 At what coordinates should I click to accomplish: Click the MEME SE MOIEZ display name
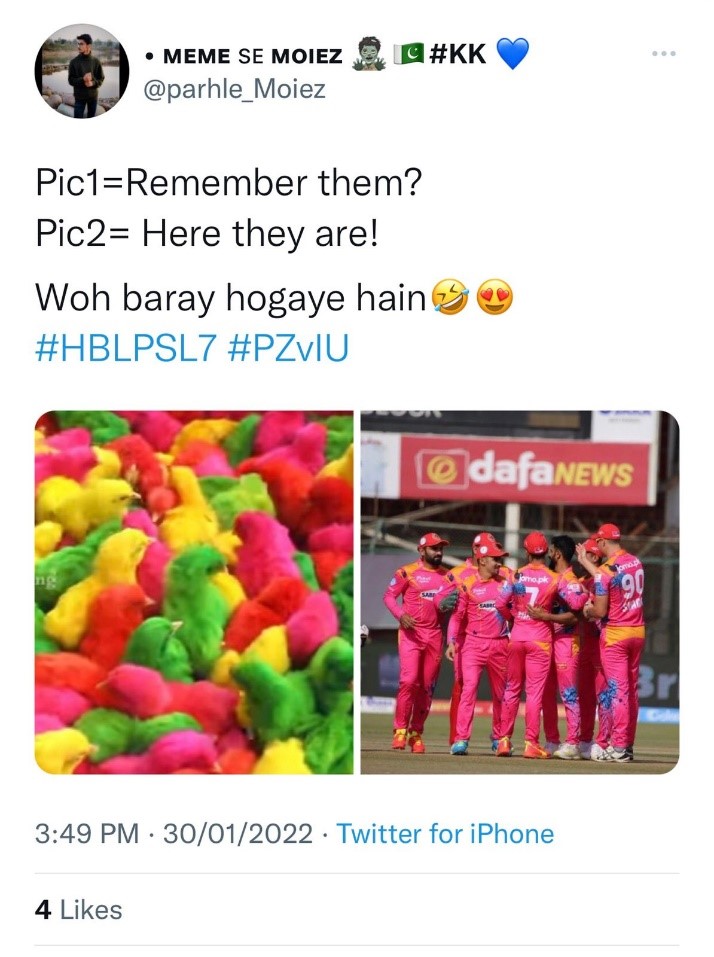pyautogui.click(x=253, y=56)
